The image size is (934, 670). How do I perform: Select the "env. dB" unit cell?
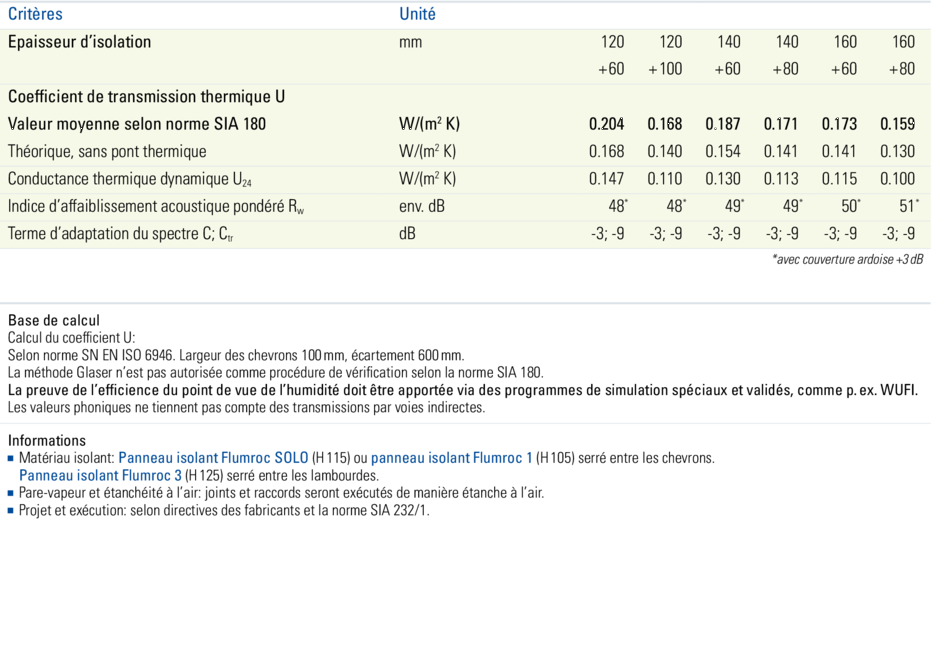[422, 206]
